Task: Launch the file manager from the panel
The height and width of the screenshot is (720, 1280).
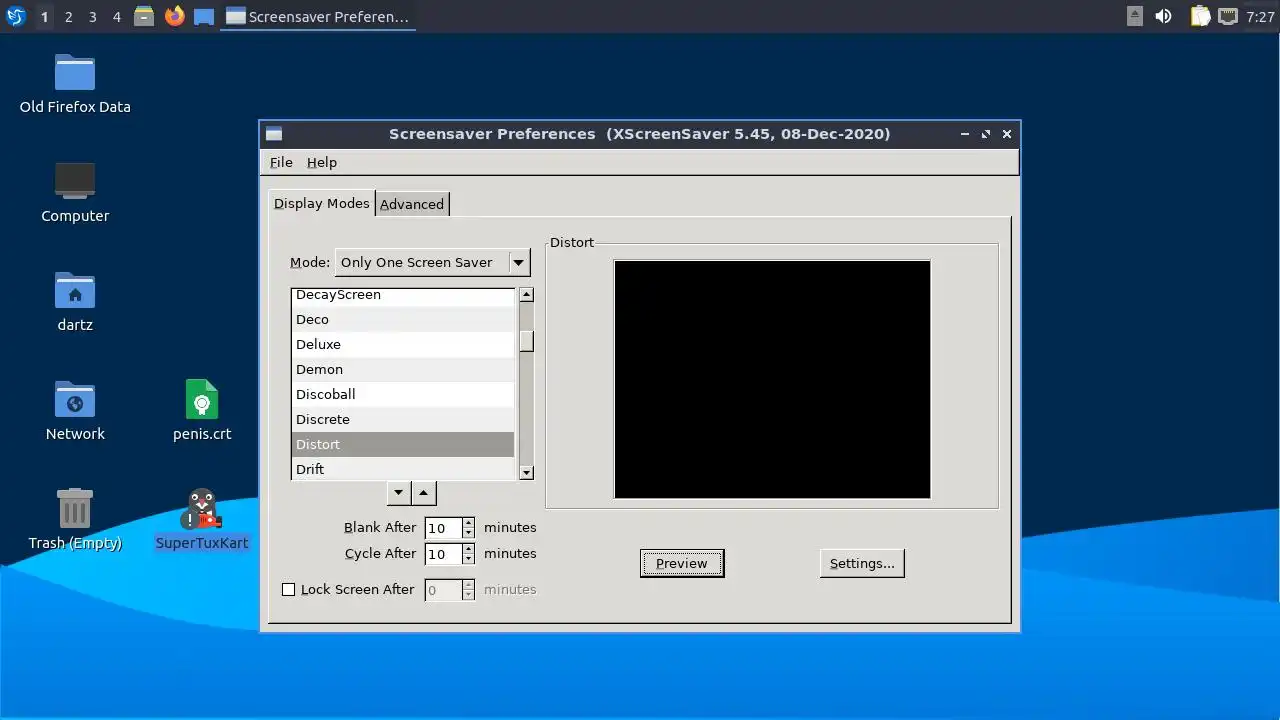Action: click(144, 16)
